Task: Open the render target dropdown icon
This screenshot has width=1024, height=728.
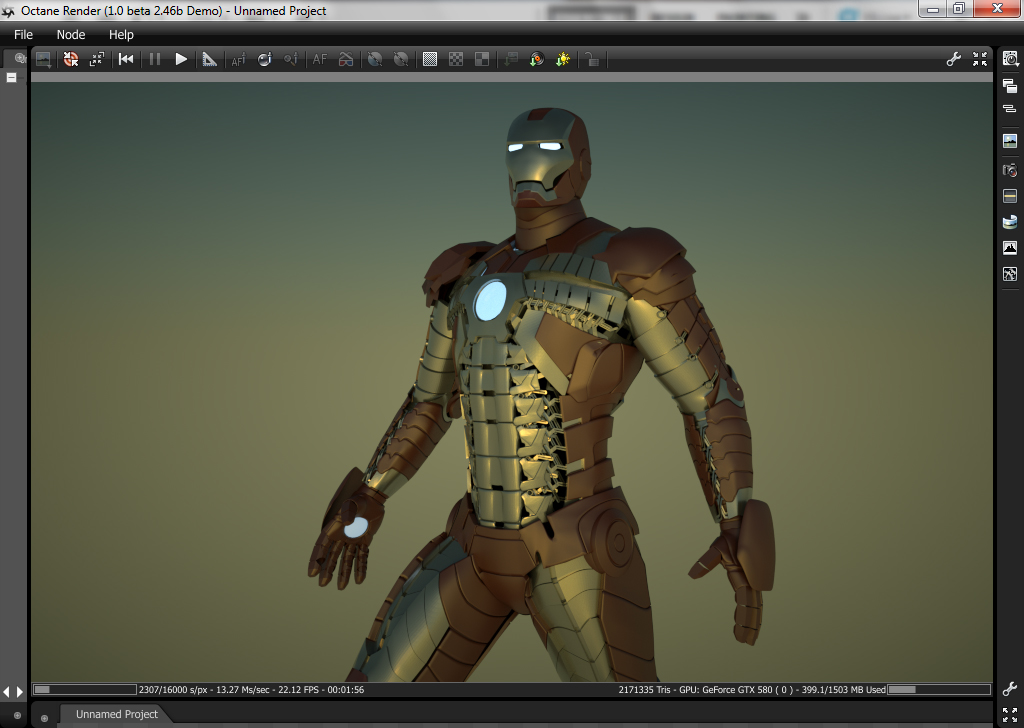Action: 1010,59
